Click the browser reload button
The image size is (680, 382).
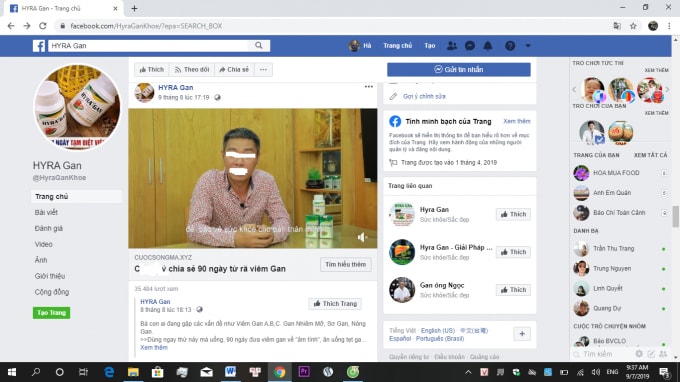click(42, 26)
